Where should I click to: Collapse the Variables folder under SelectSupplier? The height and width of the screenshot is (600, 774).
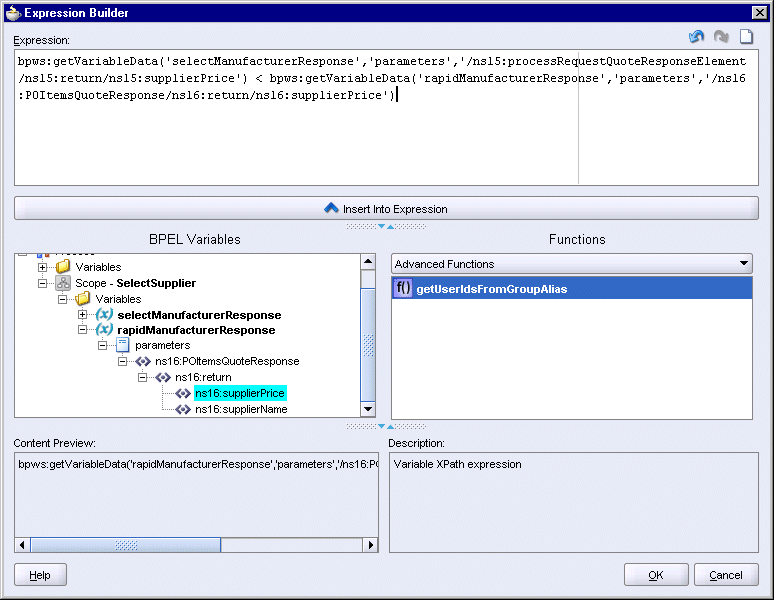[63, 300]
